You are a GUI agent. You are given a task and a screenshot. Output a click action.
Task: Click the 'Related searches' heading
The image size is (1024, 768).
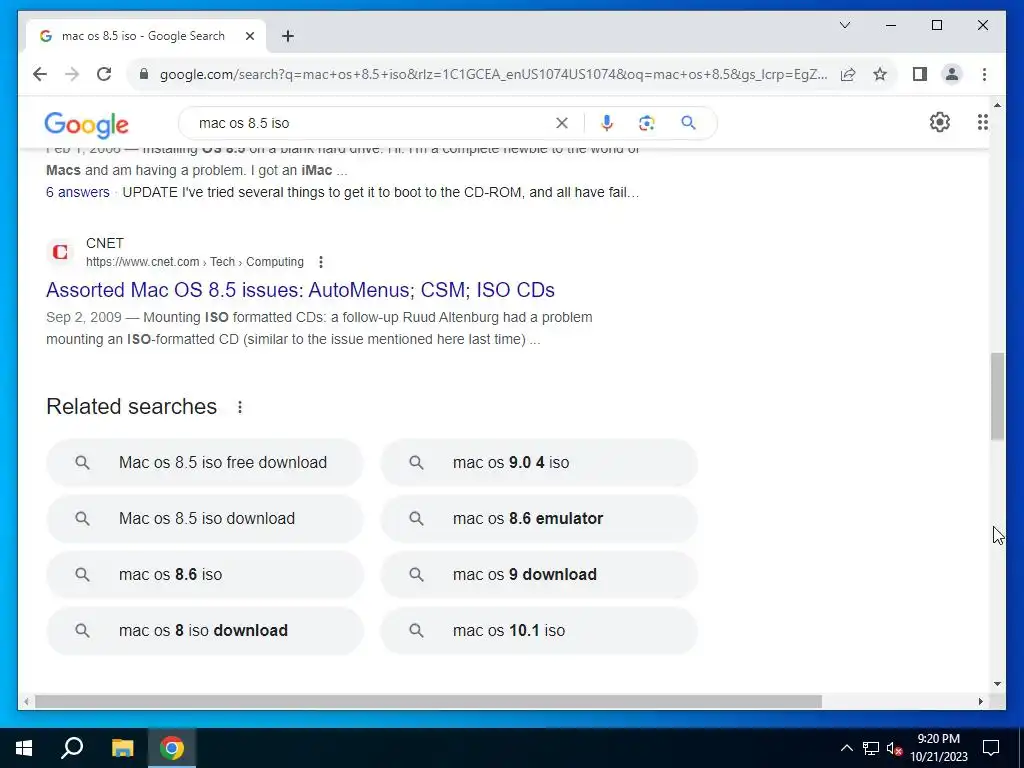point(131,407)
